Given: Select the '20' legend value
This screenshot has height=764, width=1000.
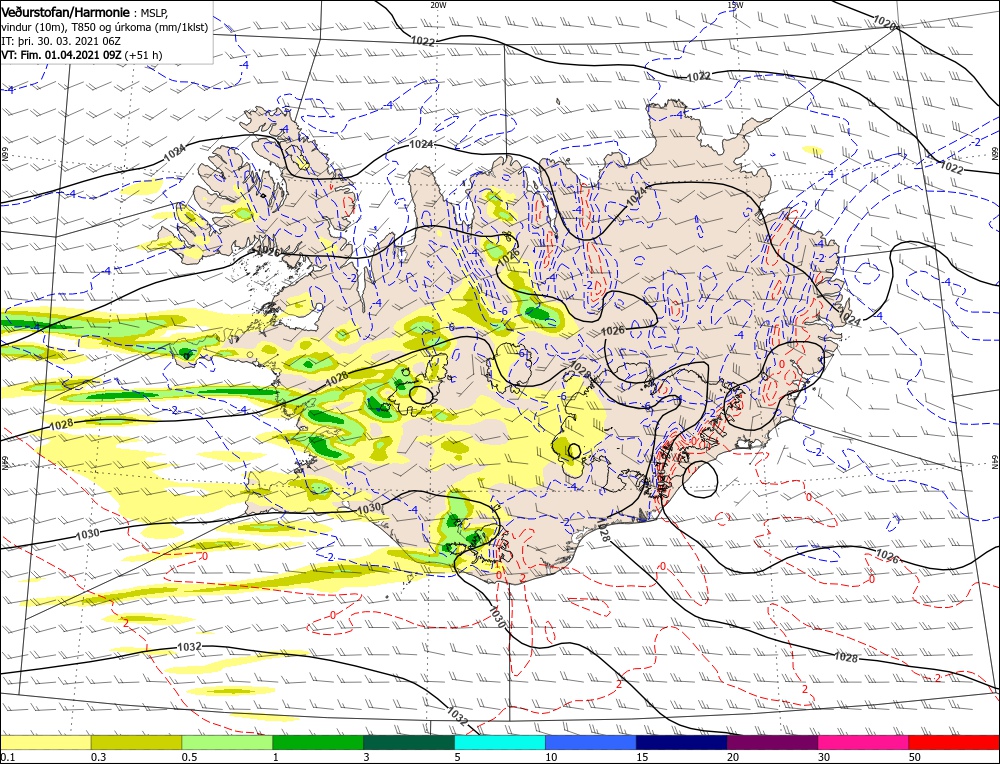Looking at the screenshot, I should tap(733, 757).
